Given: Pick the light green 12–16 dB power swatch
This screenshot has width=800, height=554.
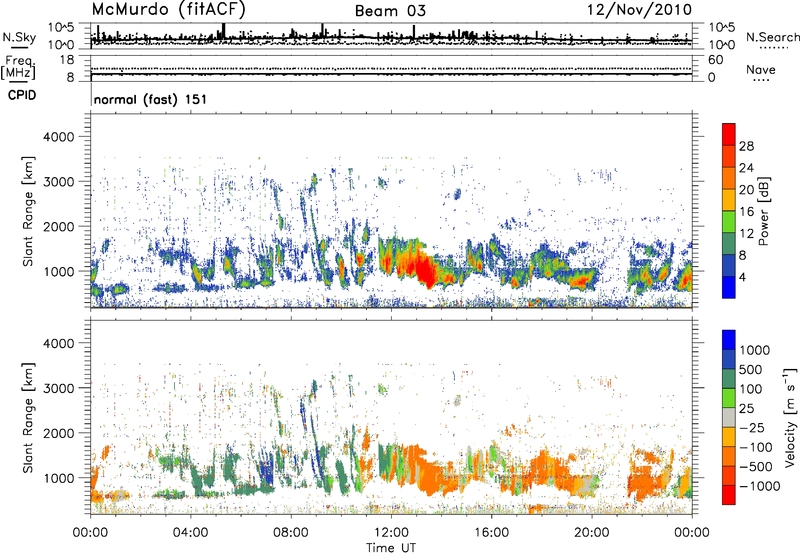Looking at the screenshot, I should 729,222.
